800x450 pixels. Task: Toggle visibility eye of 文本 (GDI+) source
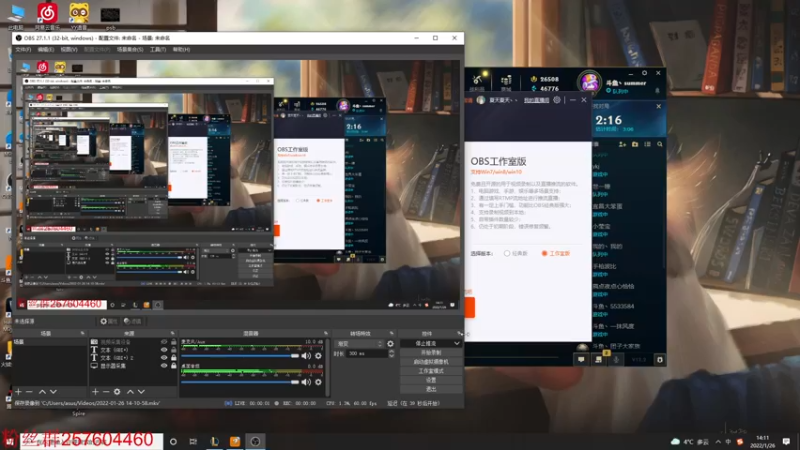click(164, 350)
